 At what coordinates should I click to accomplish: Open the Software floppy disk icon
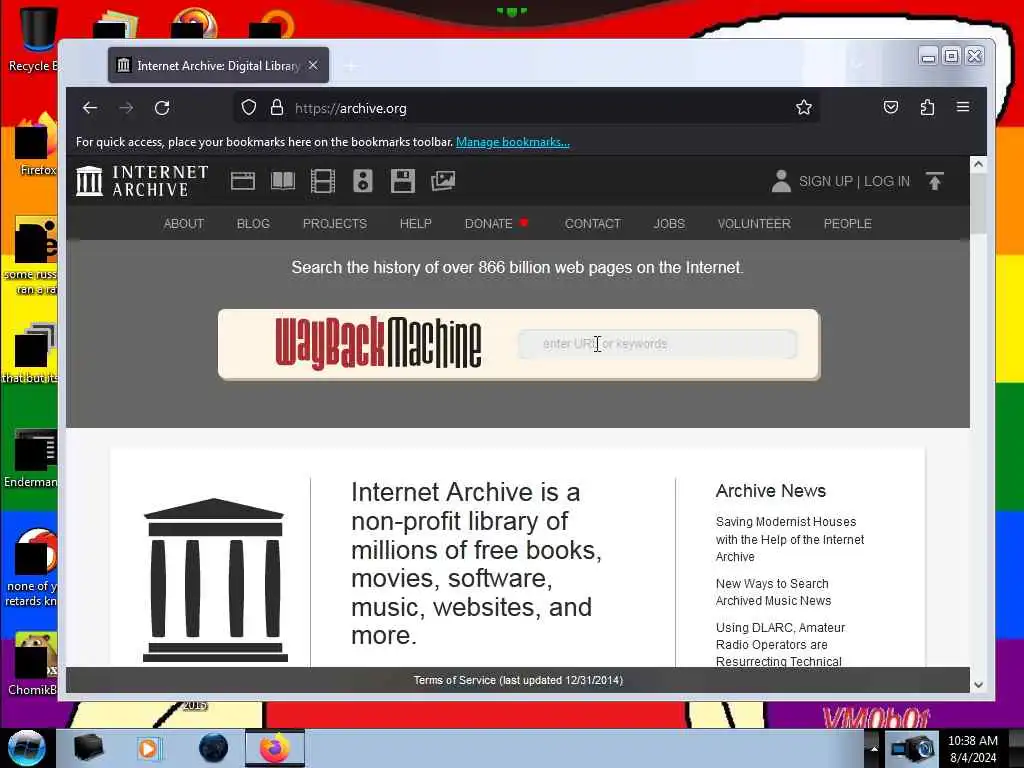click(403, 181)
